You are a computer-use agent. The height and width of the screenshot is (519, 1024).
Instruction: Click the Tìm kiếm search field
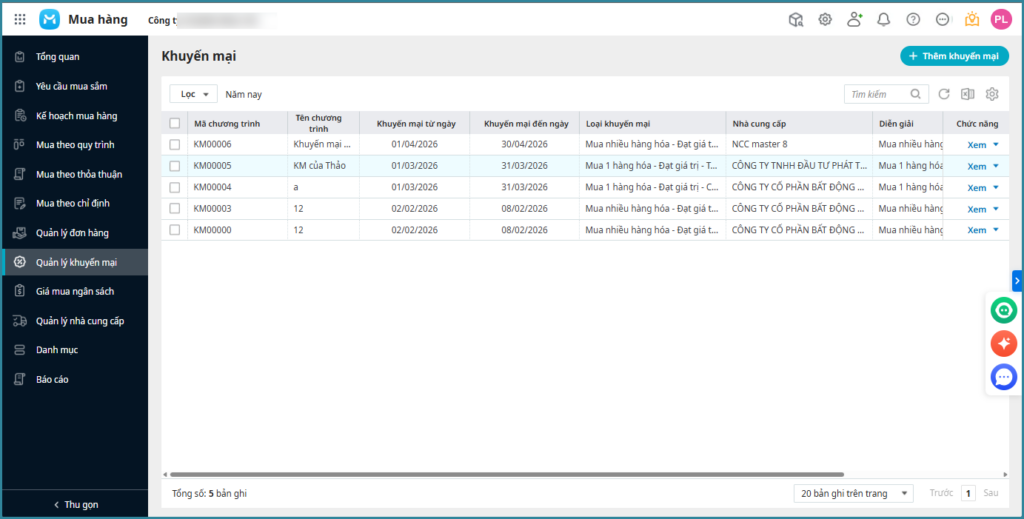pyautogui.click(x=876, y=94)
